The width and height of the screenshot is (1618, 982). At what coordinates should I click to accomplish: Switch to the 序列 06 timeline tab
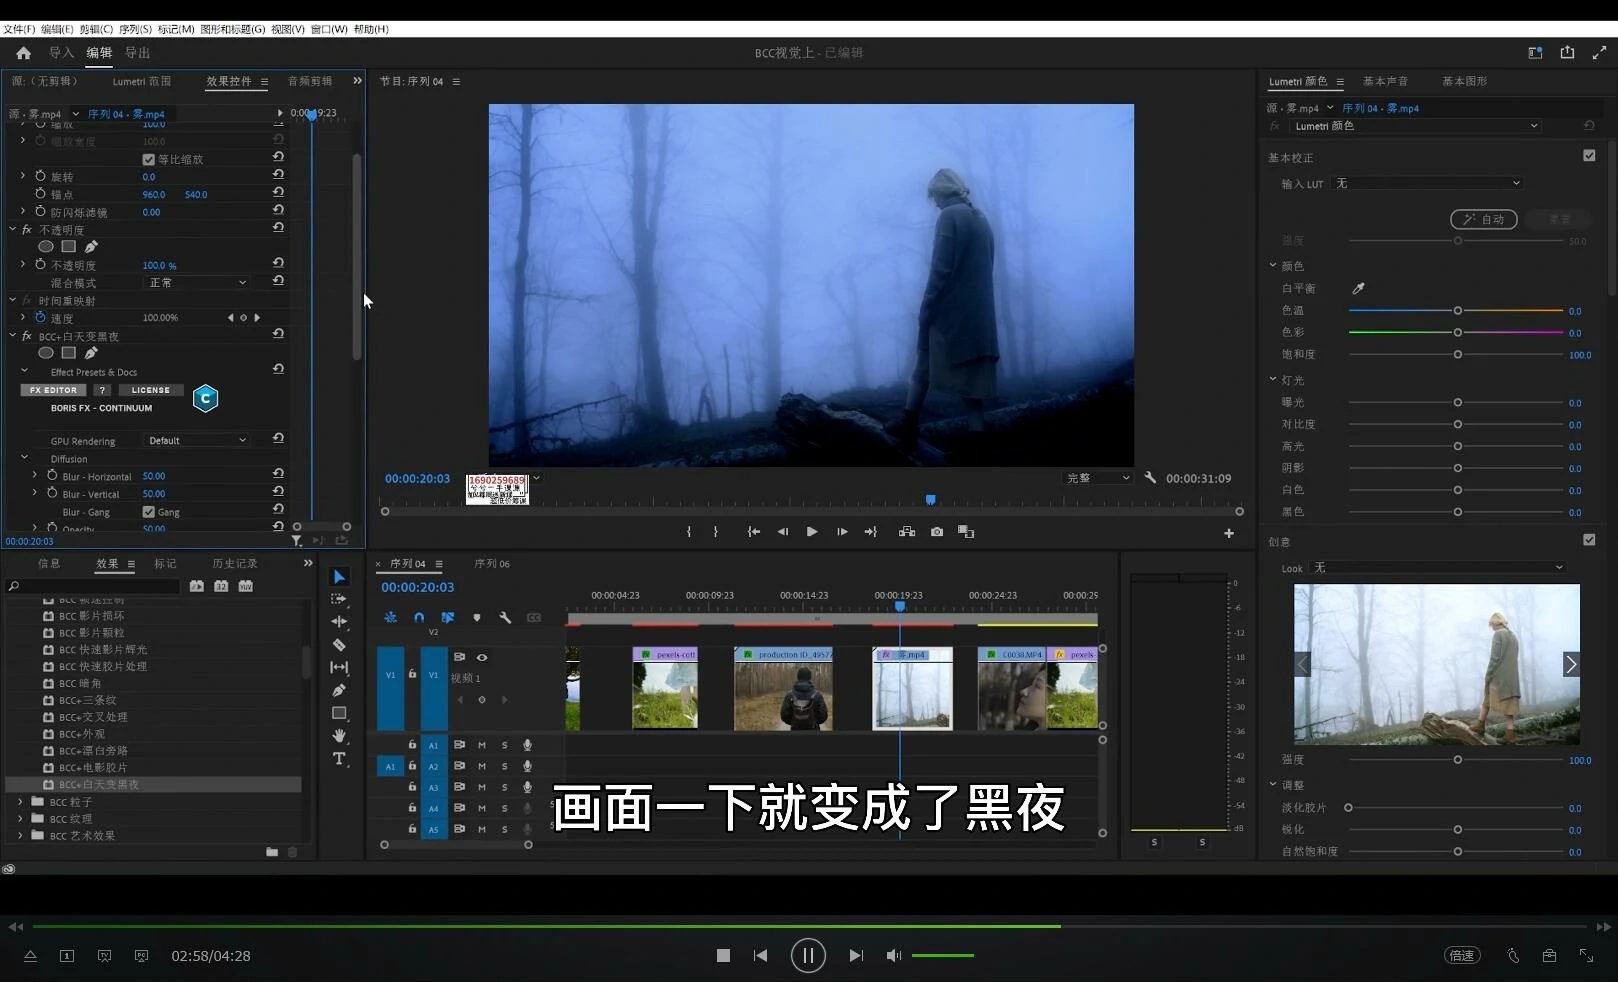[491, 564]
